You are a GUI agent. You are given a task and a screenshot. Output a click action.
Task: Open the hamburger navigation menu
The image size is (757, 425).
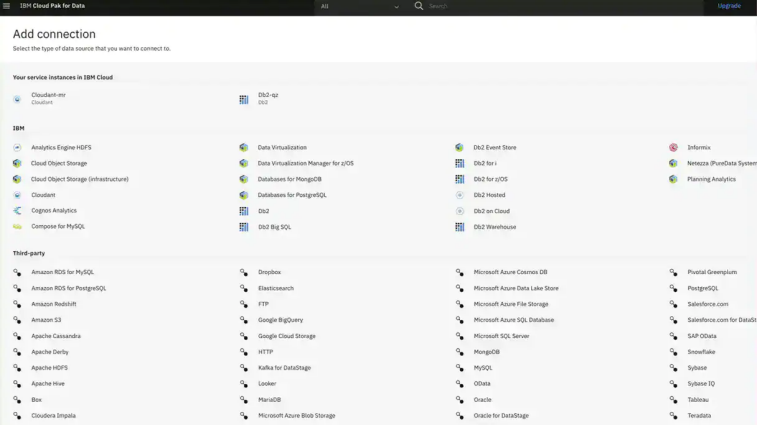click(x=6, y=6)
